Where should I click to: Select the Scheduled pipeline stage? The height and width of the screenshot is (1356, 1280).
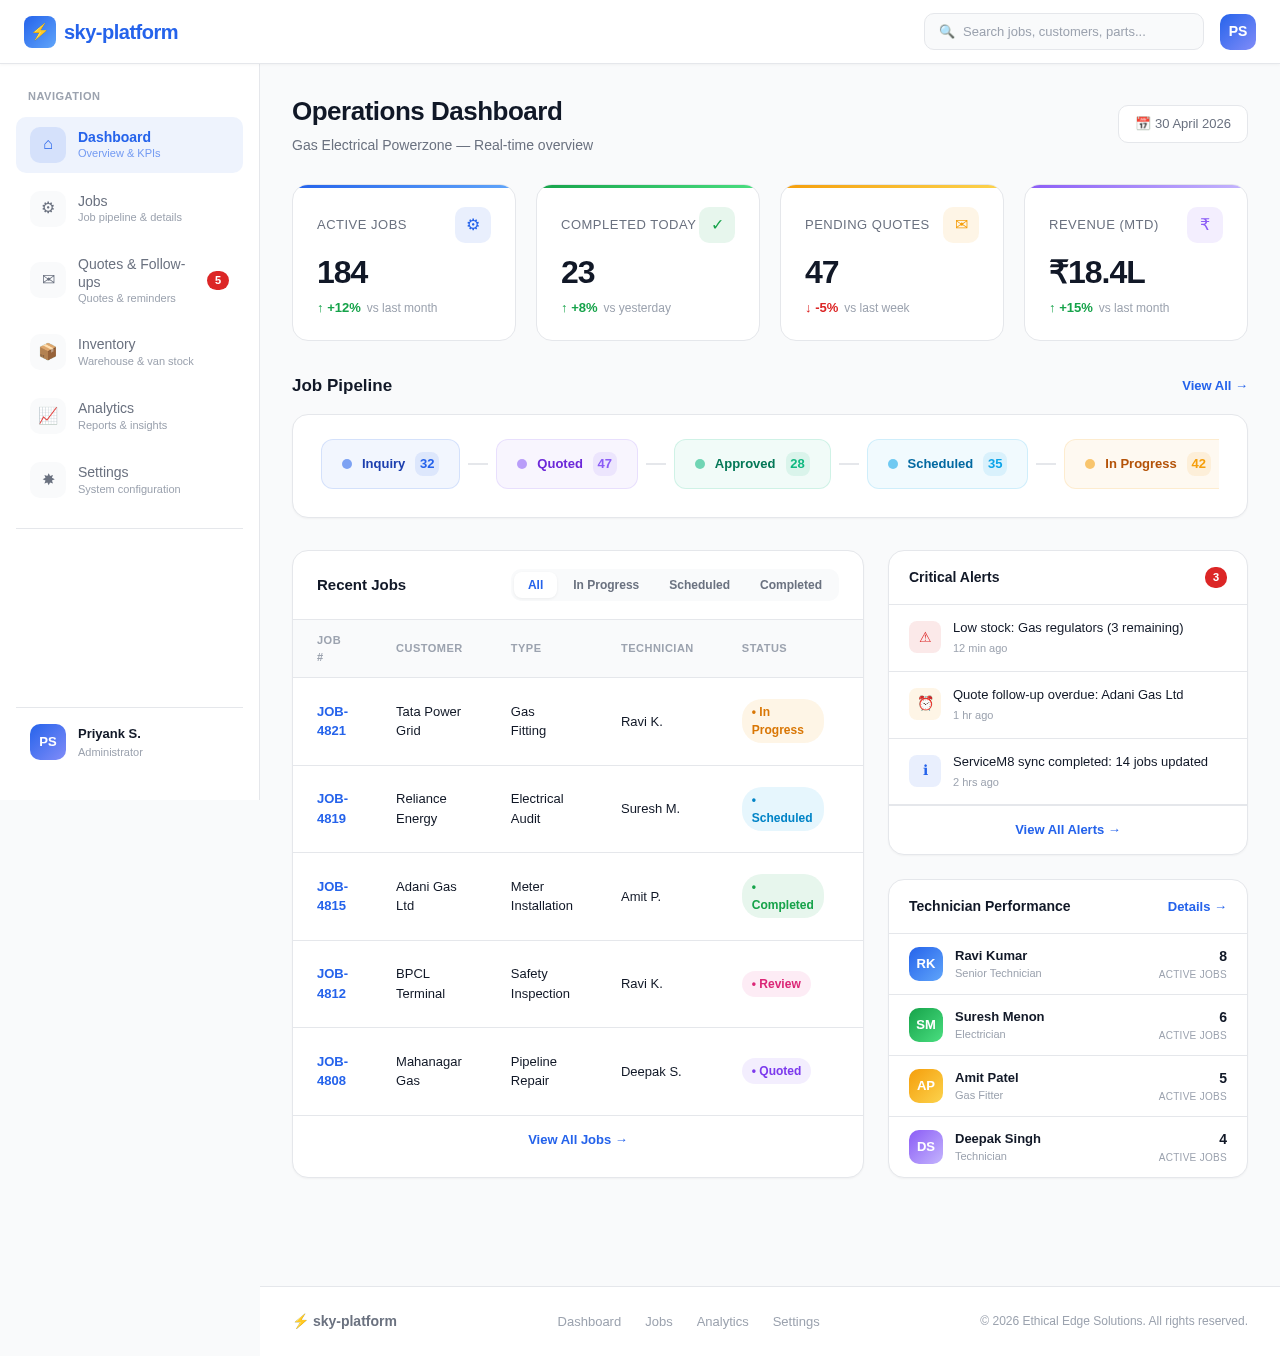[947, 464]
